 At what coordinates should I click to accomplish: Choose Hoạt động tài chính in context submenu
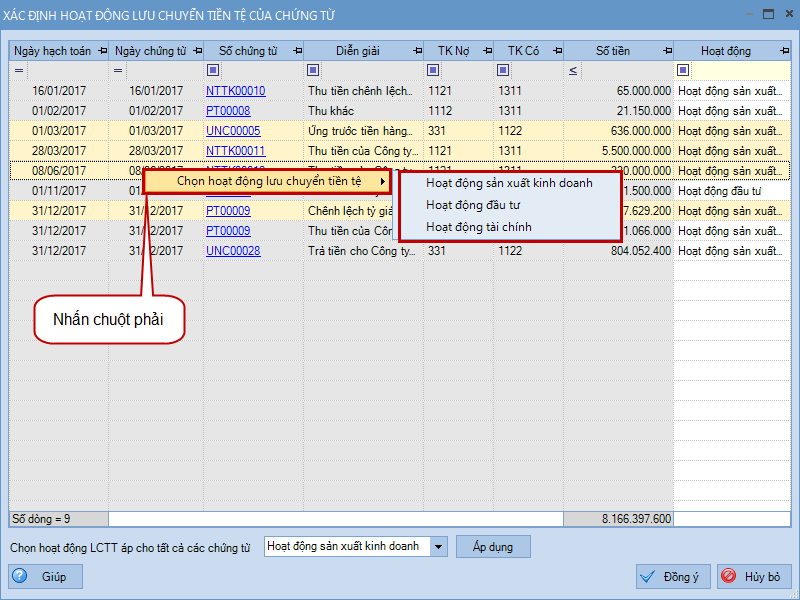click(x=478, y=227)
